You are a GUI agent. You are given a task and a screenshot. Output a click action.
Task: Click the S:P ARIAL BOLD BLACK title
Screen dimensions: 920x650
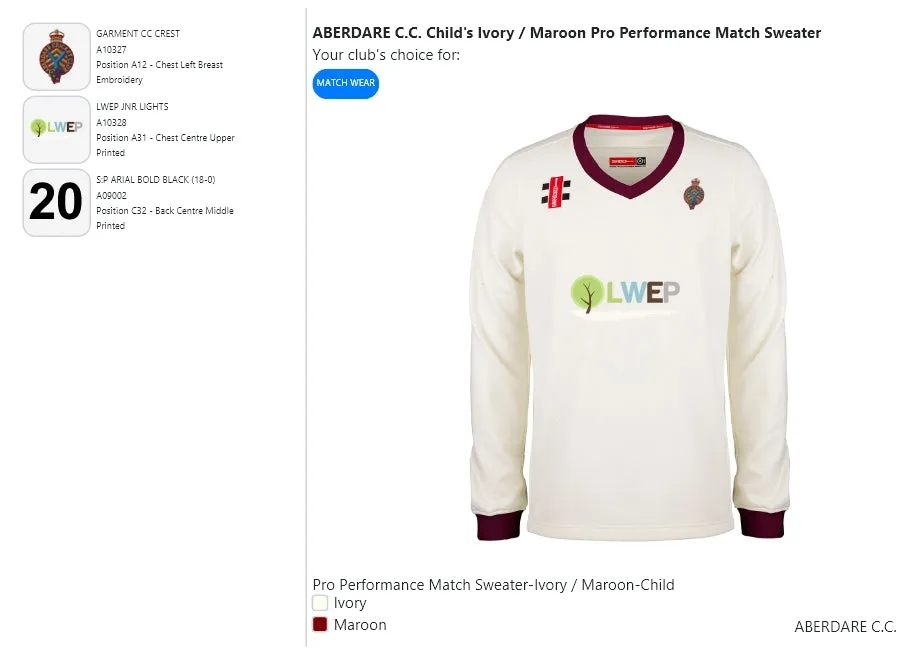155,180
